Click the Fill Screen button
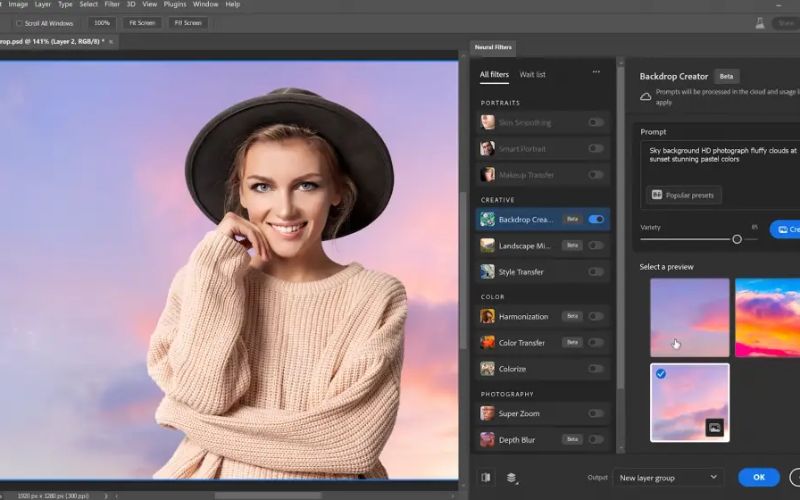This screenshot has height=500, width=800. pyautogui.click(x=188, y=23)
